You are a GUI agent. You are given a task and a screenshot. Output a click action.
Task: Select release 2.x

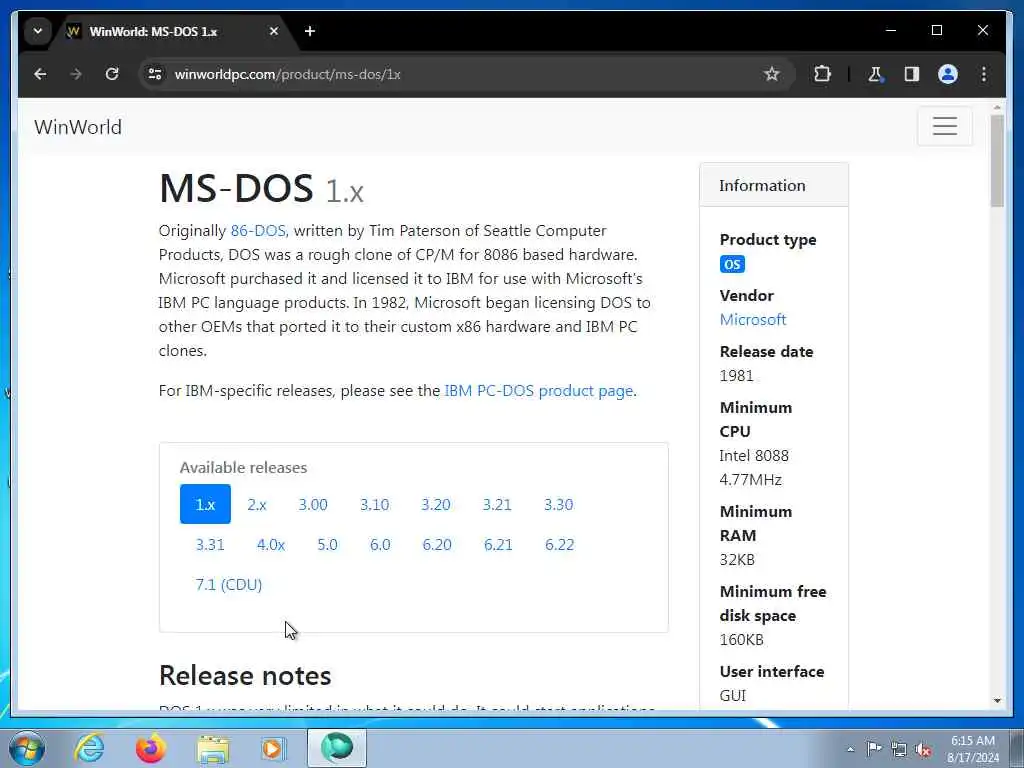tap(257, 504)
